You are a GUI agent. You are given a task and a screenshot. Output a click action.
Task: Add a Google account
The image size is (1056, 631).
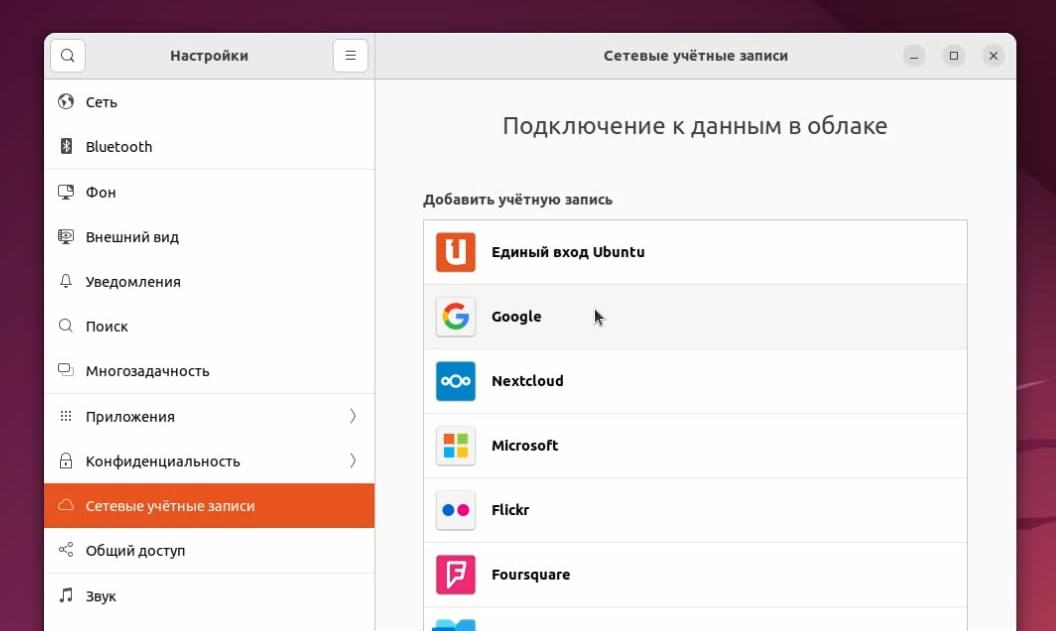pos(695,317)
